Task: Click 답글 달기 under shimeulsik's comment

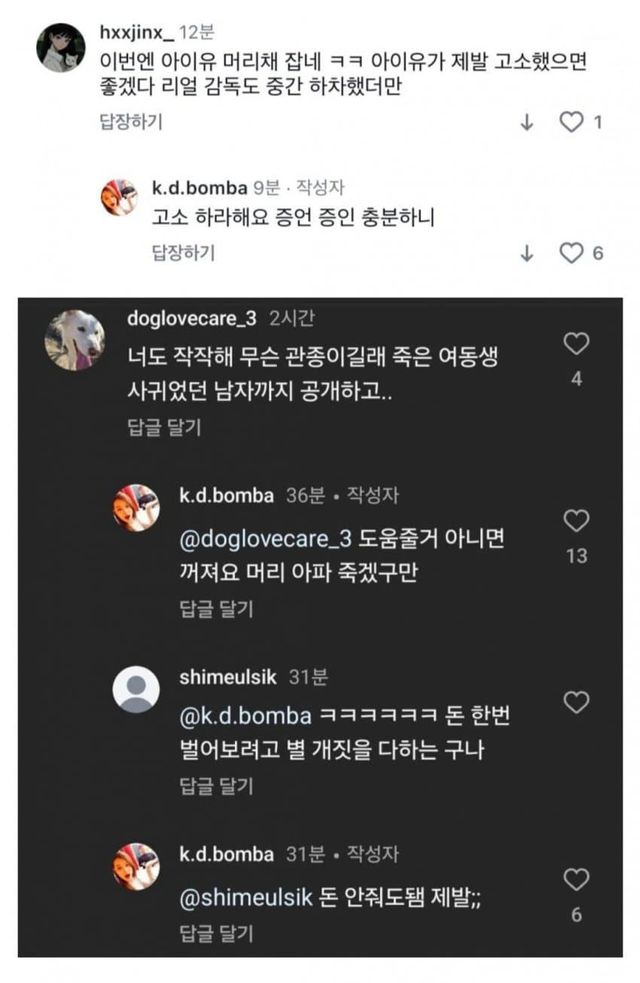Action: coord(216,785)
